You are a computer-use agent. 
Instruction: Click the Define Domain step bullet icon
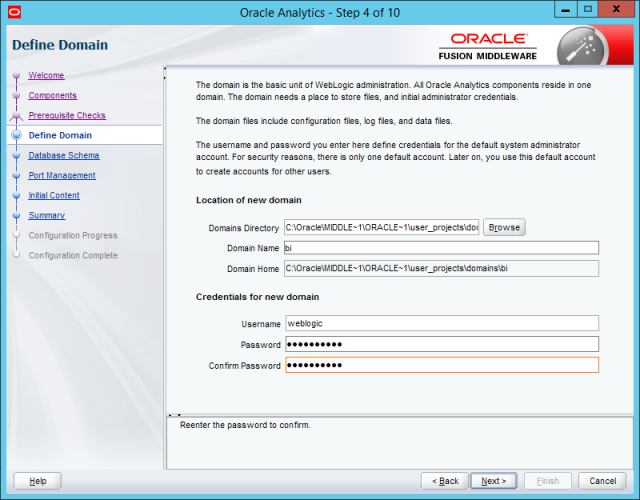(16, 135)
